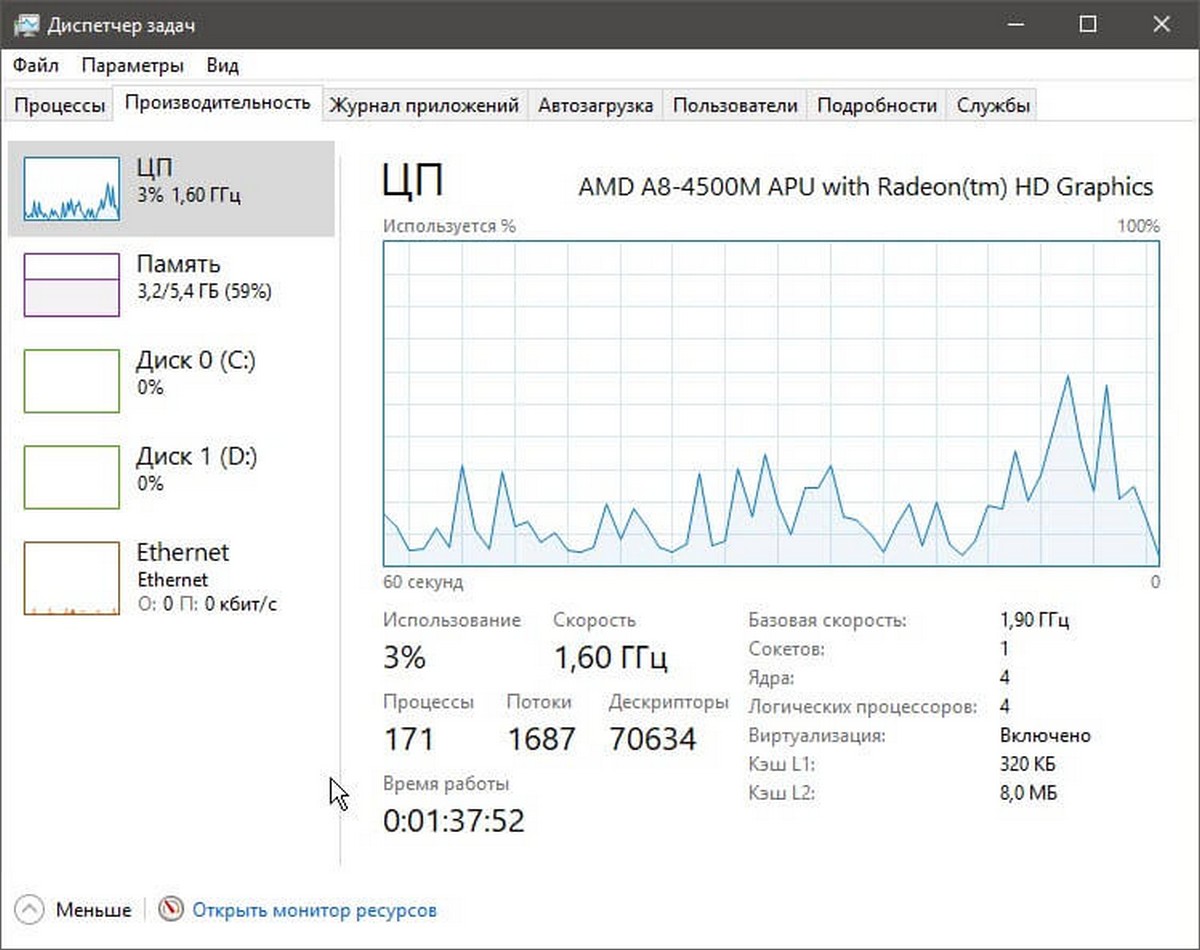This screenshot has width=1200, height=950.
Task: Select the Диск 1 (D:) graph thumbnail
Action: pos(72,477)
